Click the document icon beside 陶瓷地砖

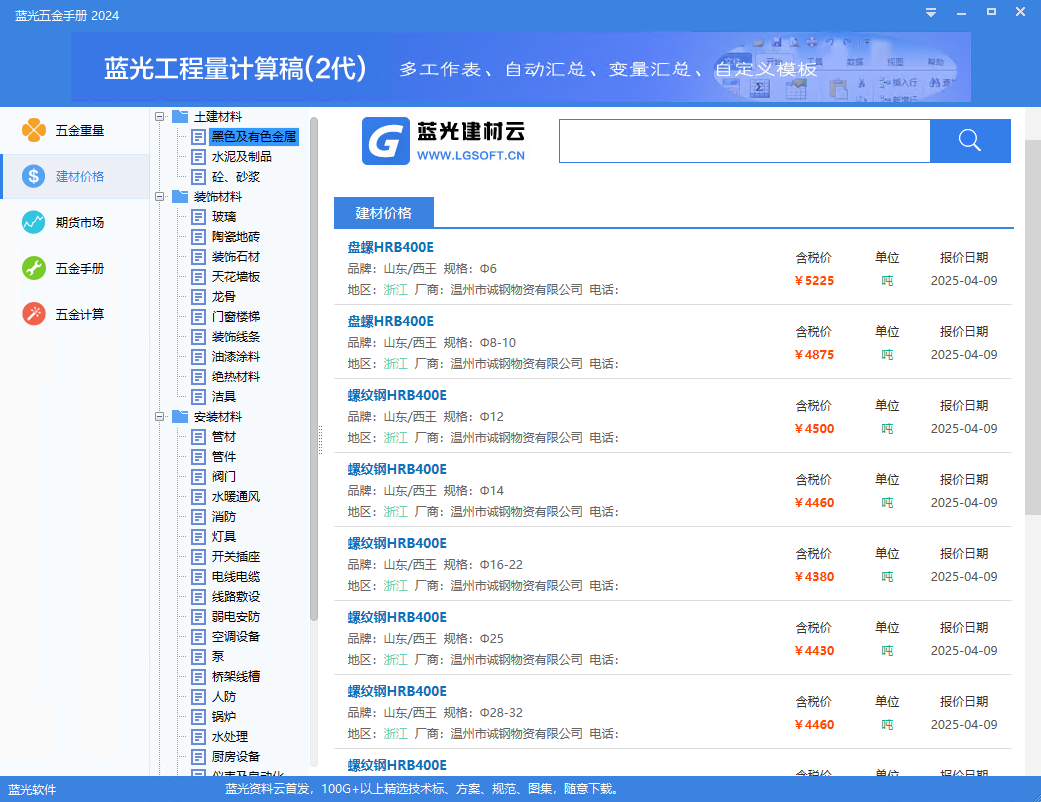pos(198,236)
